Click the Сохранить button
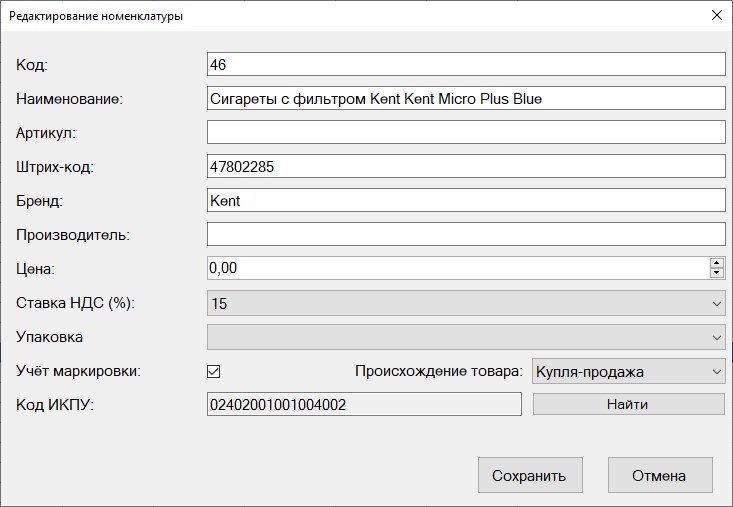The image size is (733, 507). tap(529, 476)
